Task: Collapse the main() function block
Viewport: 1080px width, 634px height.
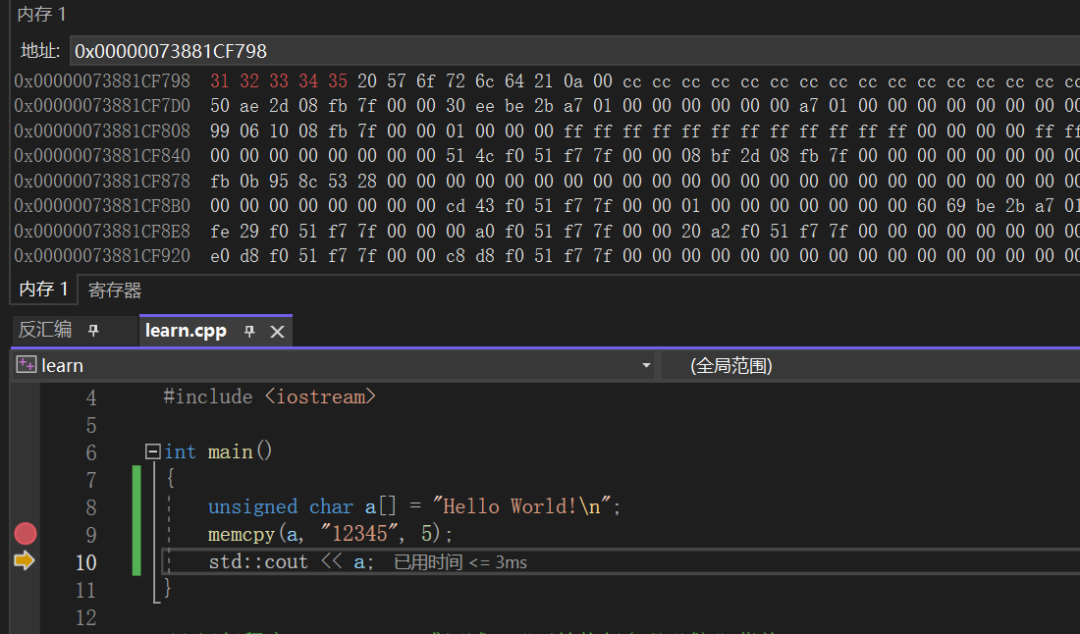Action: pos(152,452)
